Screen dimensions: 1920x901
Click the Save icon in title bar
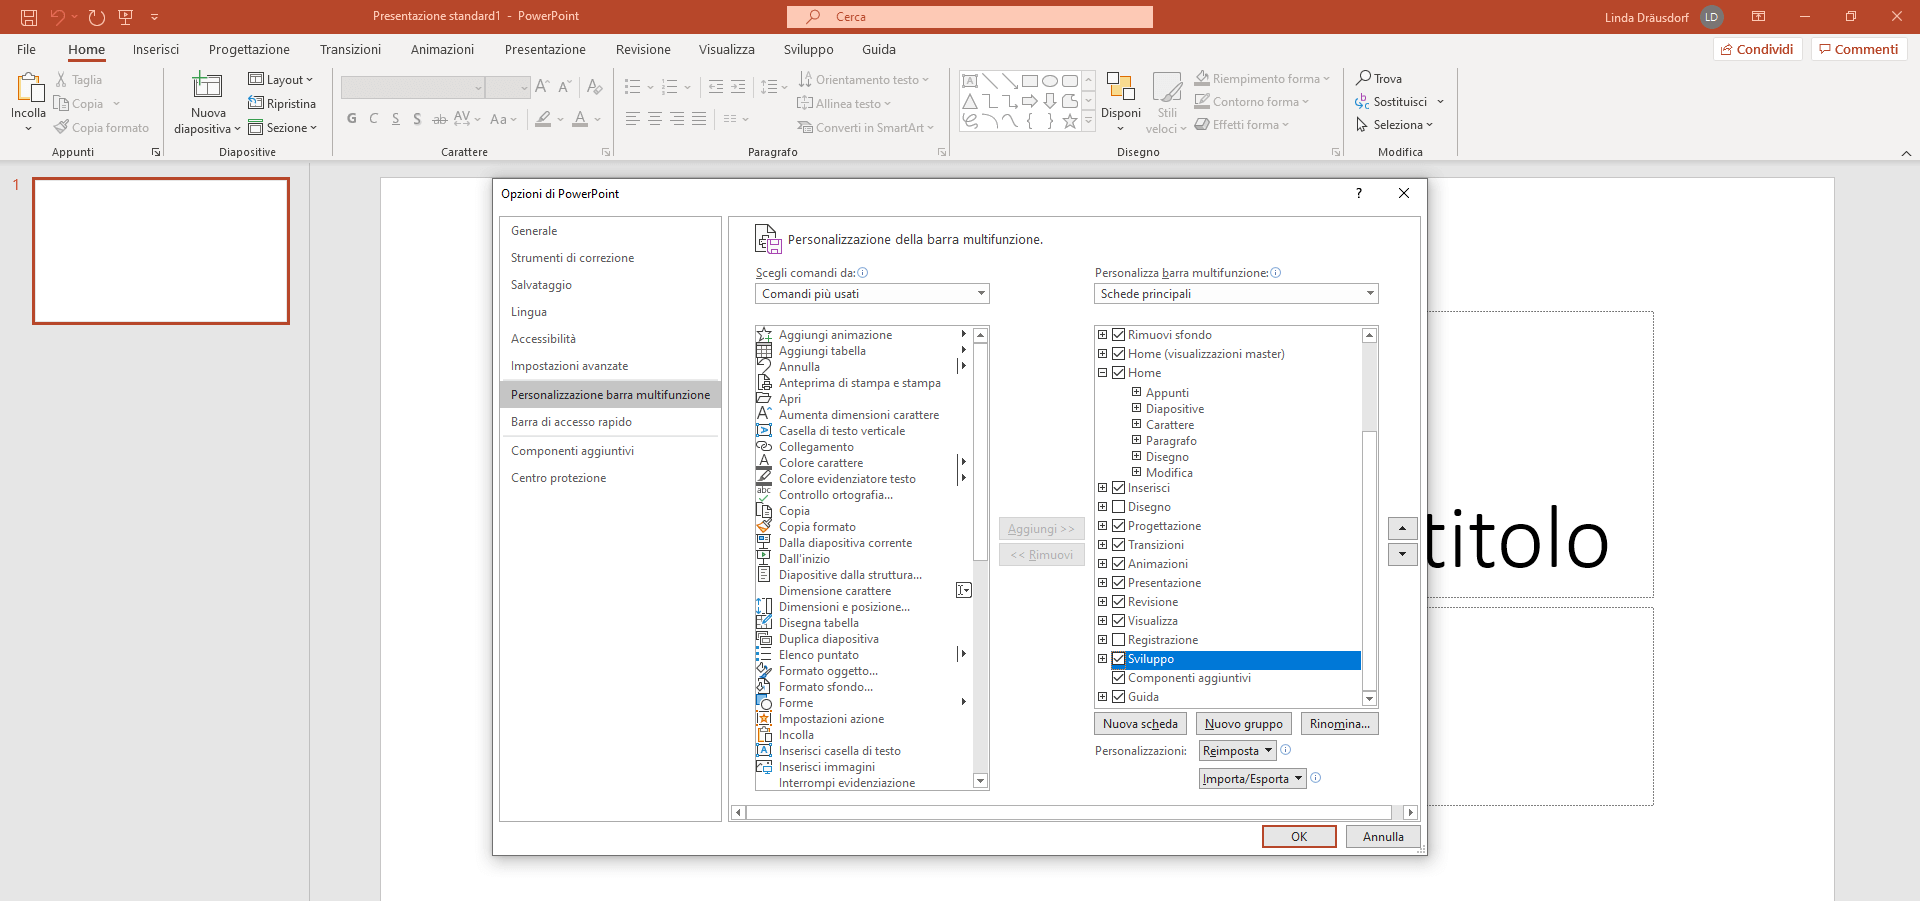pos(29,17)
